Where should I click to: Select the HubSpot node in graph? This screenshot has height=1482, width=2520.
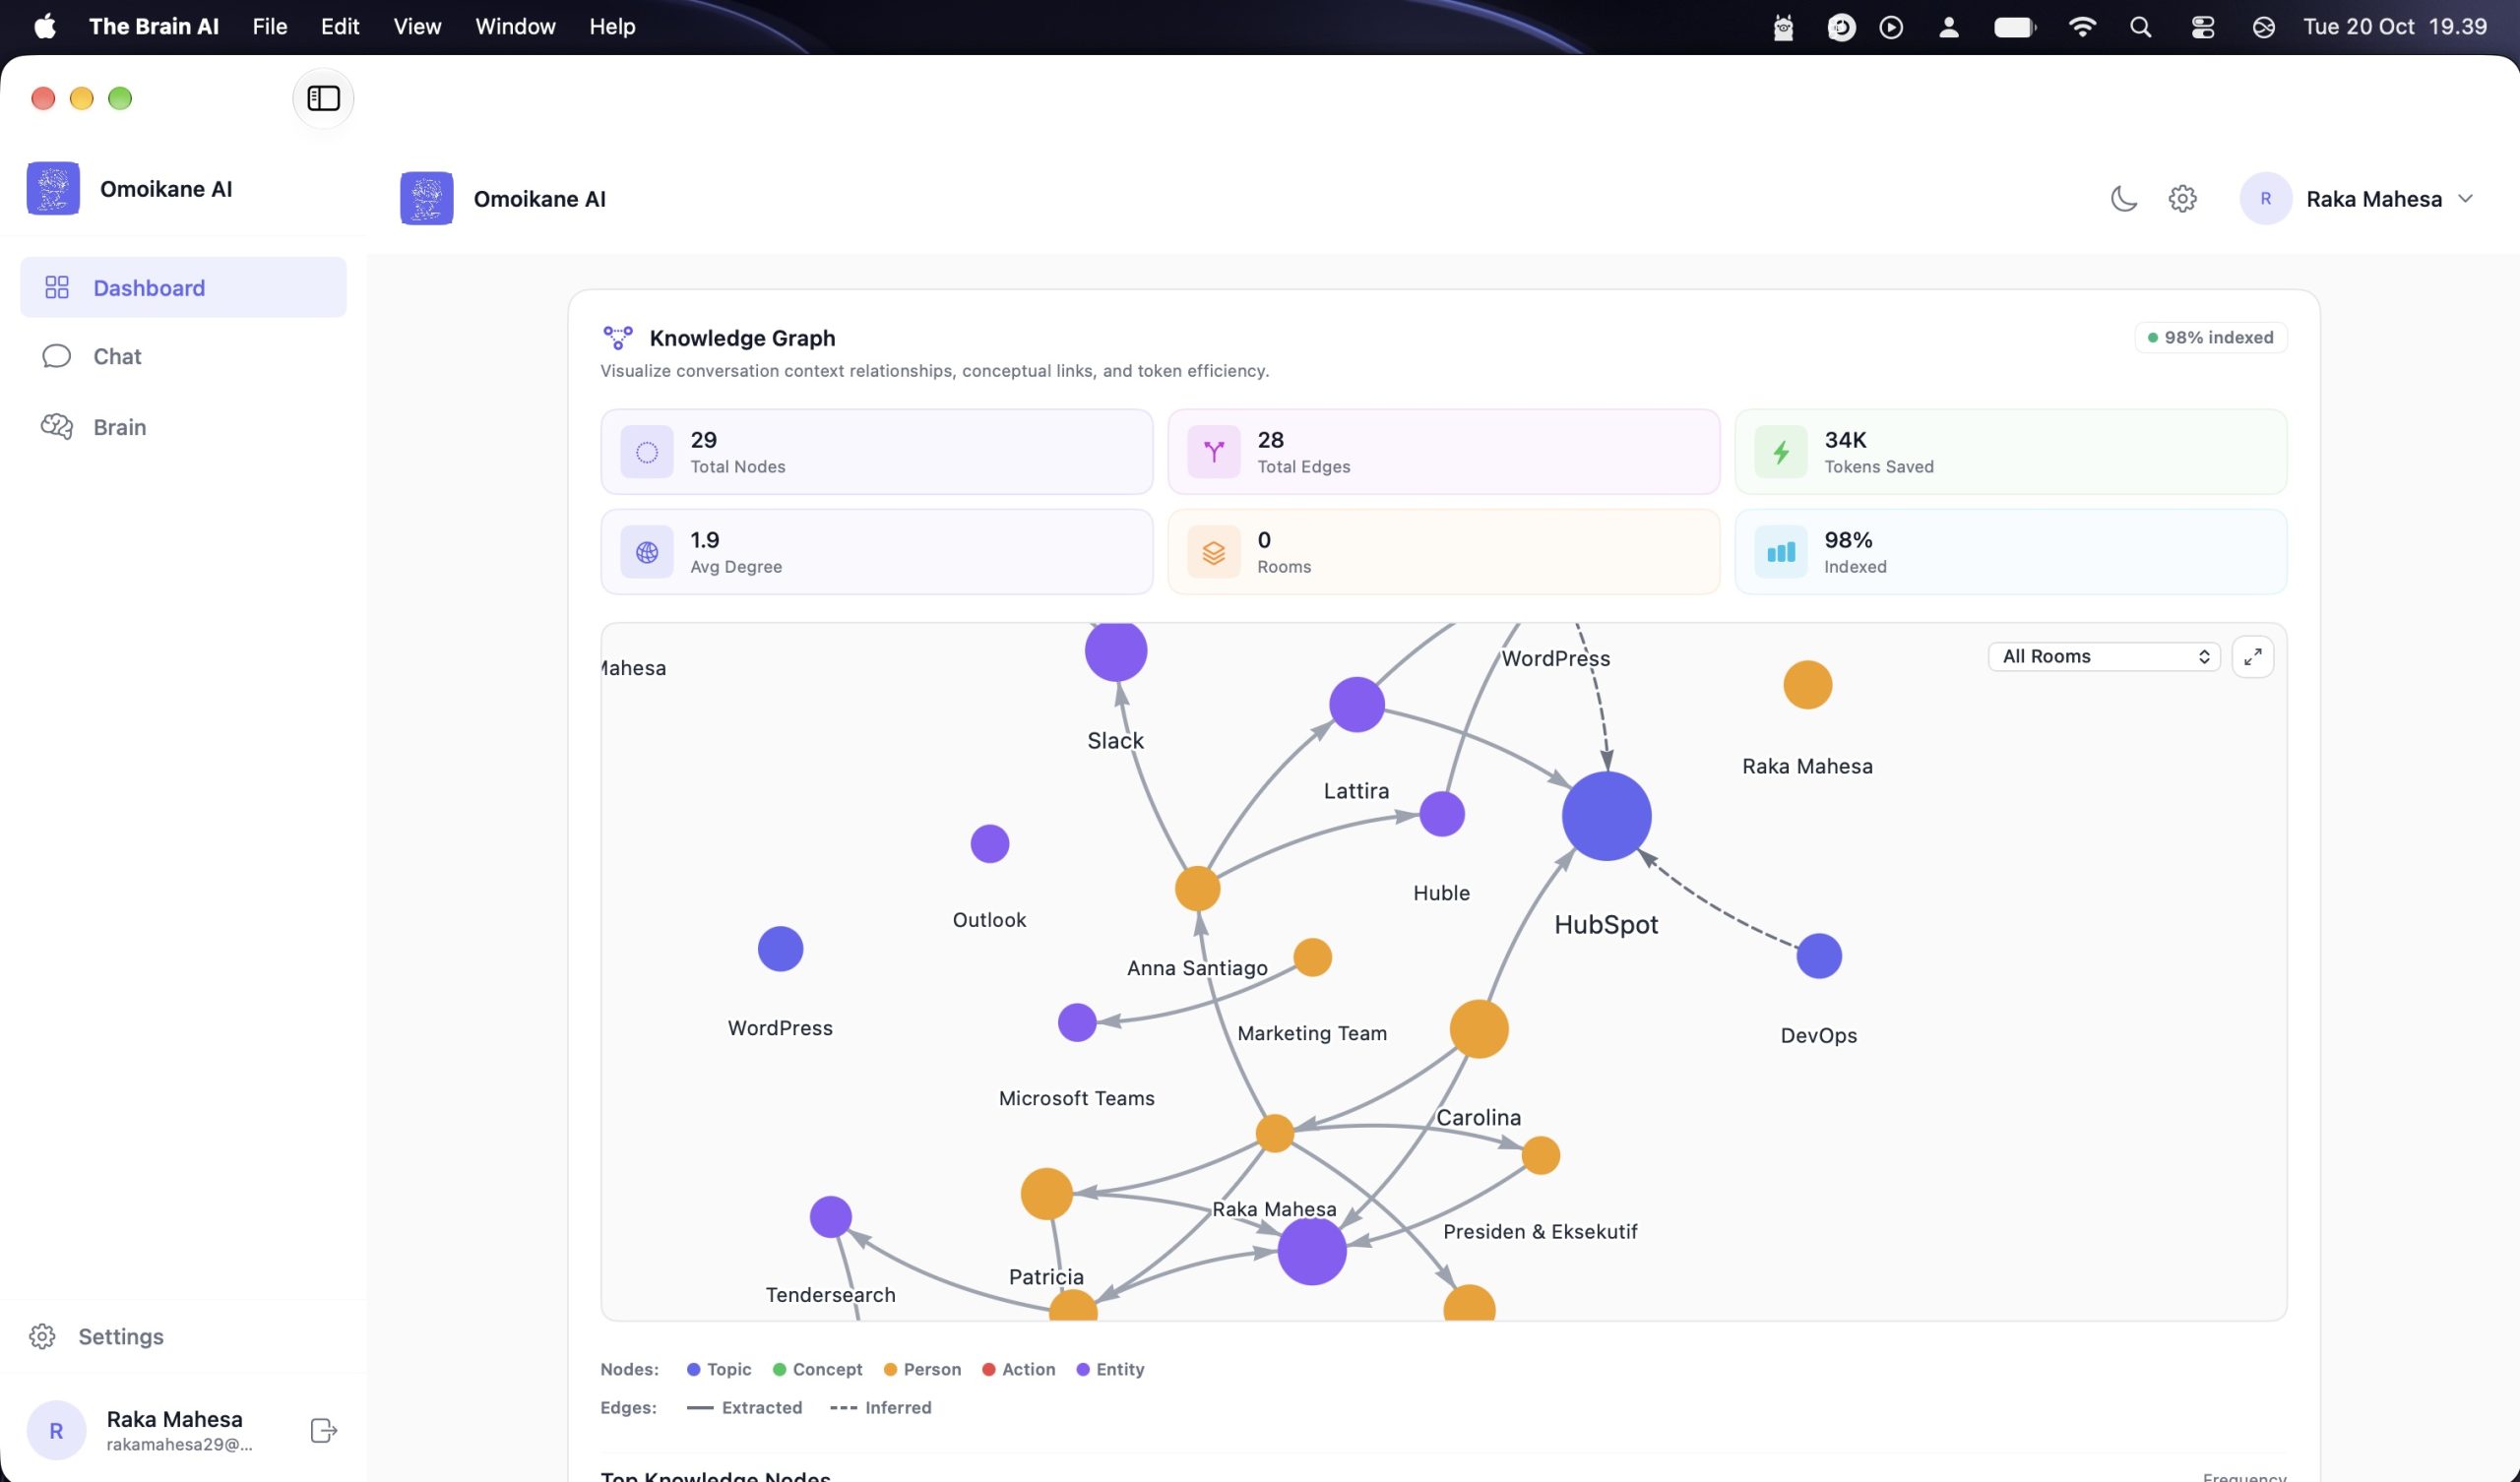1606,816
